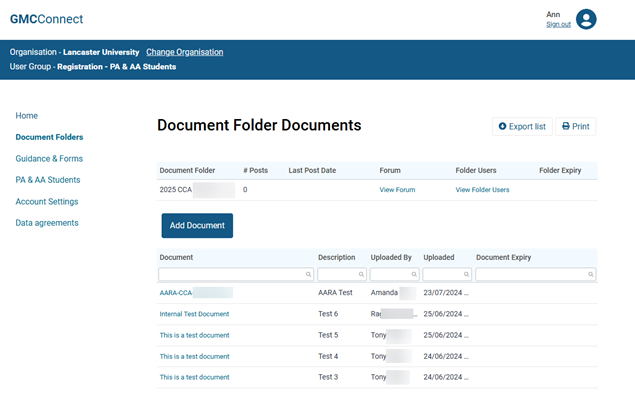
Task: Open the AARA-CCA document link
Action: 196,293
